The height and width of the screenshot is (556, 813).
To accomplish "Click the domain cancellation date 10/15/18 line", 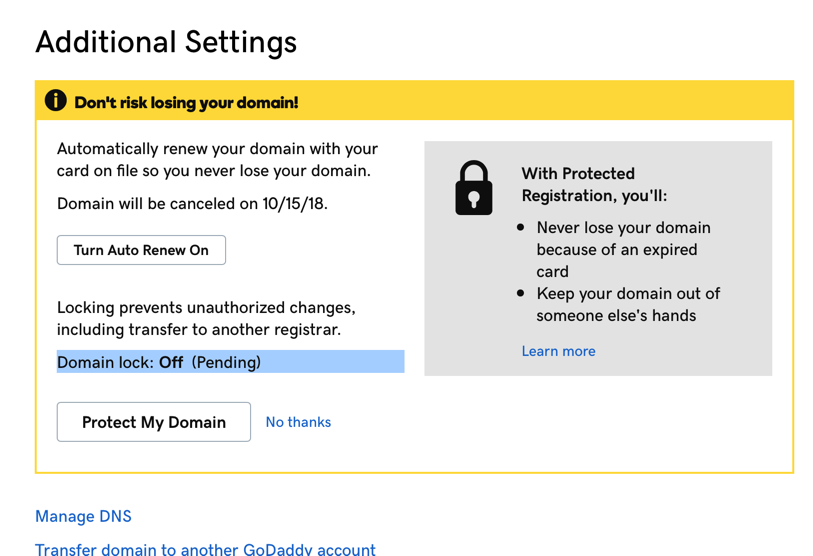I will point(192,204).
